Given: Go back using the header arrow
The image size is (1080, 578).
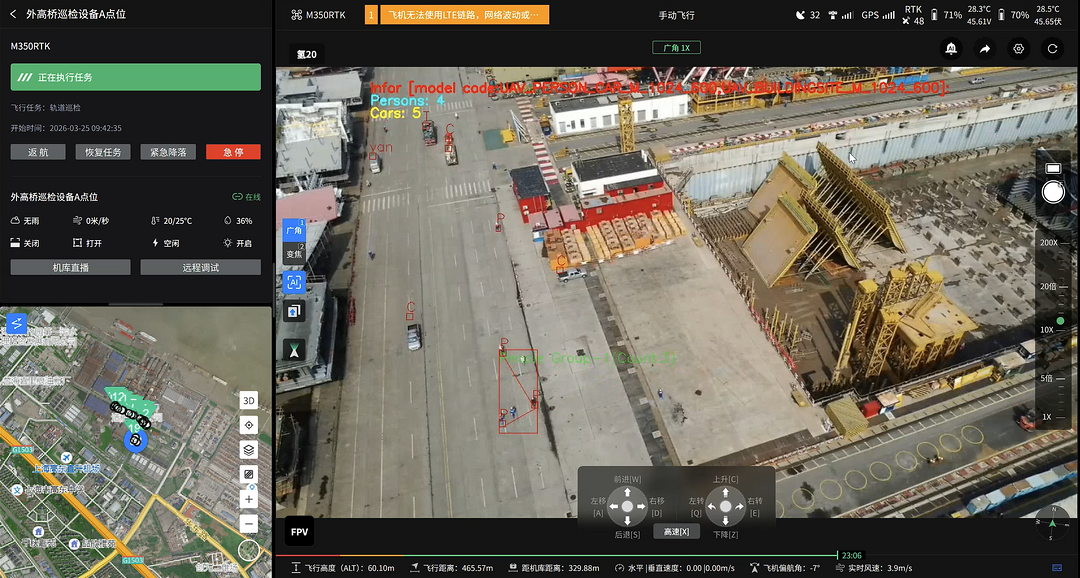Looking at the screenshot, I should [14, 15].
